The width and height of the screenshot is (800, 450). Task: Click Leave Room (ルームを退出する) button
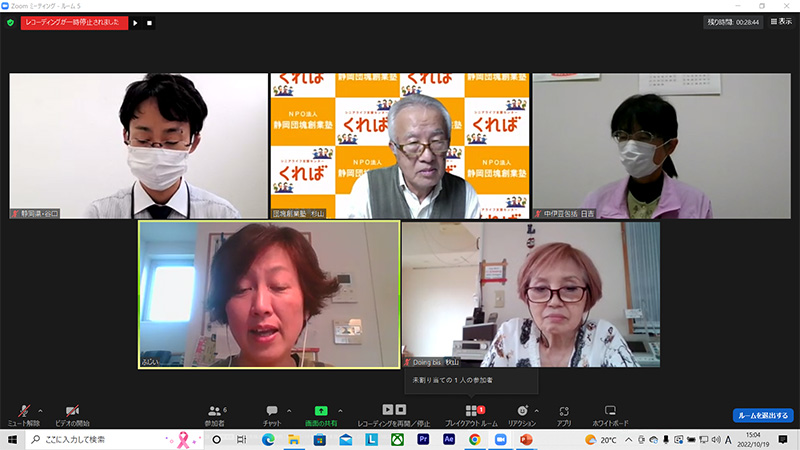pyautogui.click(x=762, y=415)
